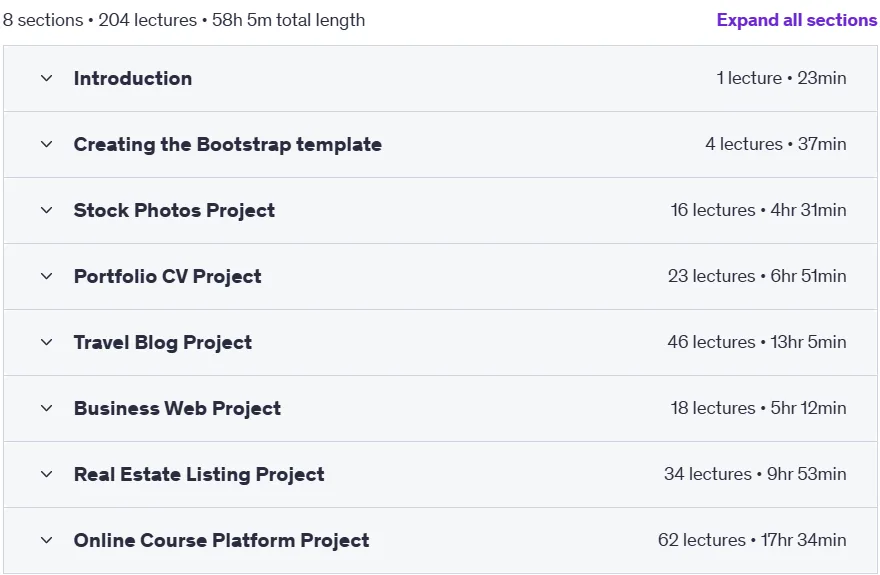Expand Travel Blog Project chevron
Image resolution: width=880 pixels, height=575 pixels.
47,342
